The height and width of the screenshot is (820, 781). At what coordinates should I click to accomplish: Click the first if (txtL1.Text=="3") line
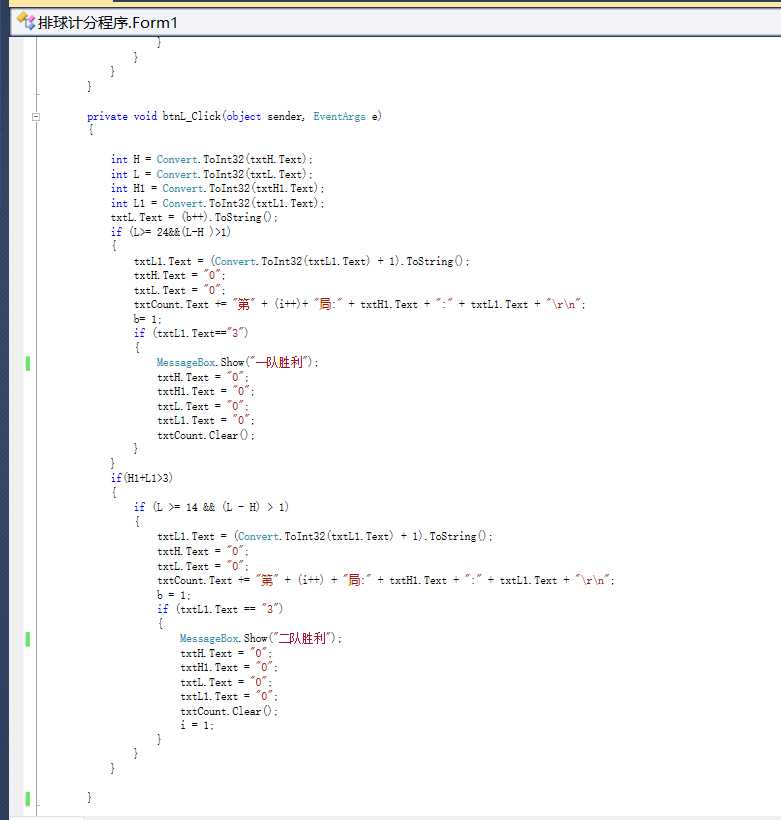click(x=191, y=333)
